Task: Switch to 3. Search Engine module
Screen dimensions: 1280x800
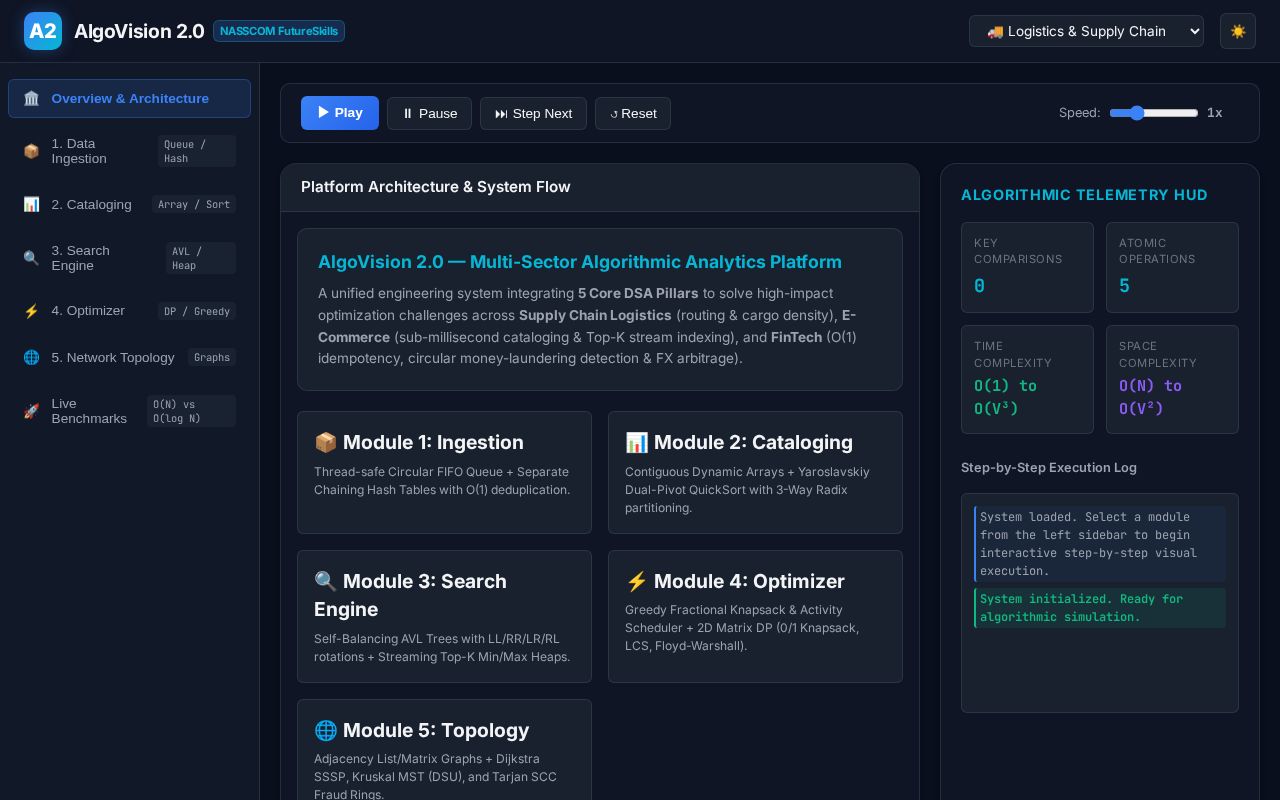Action: click(129, 258)
